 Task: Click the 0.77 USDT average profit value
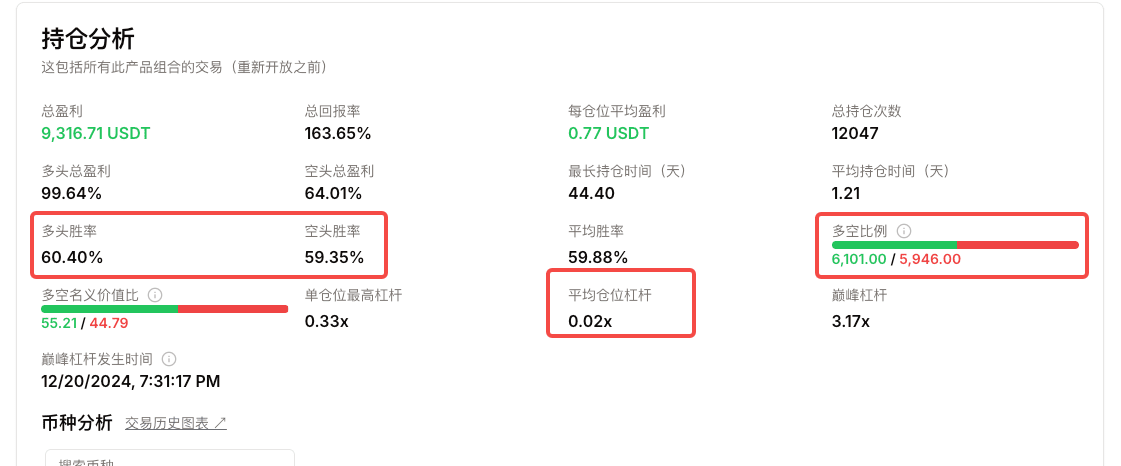(x=608, y=133)
